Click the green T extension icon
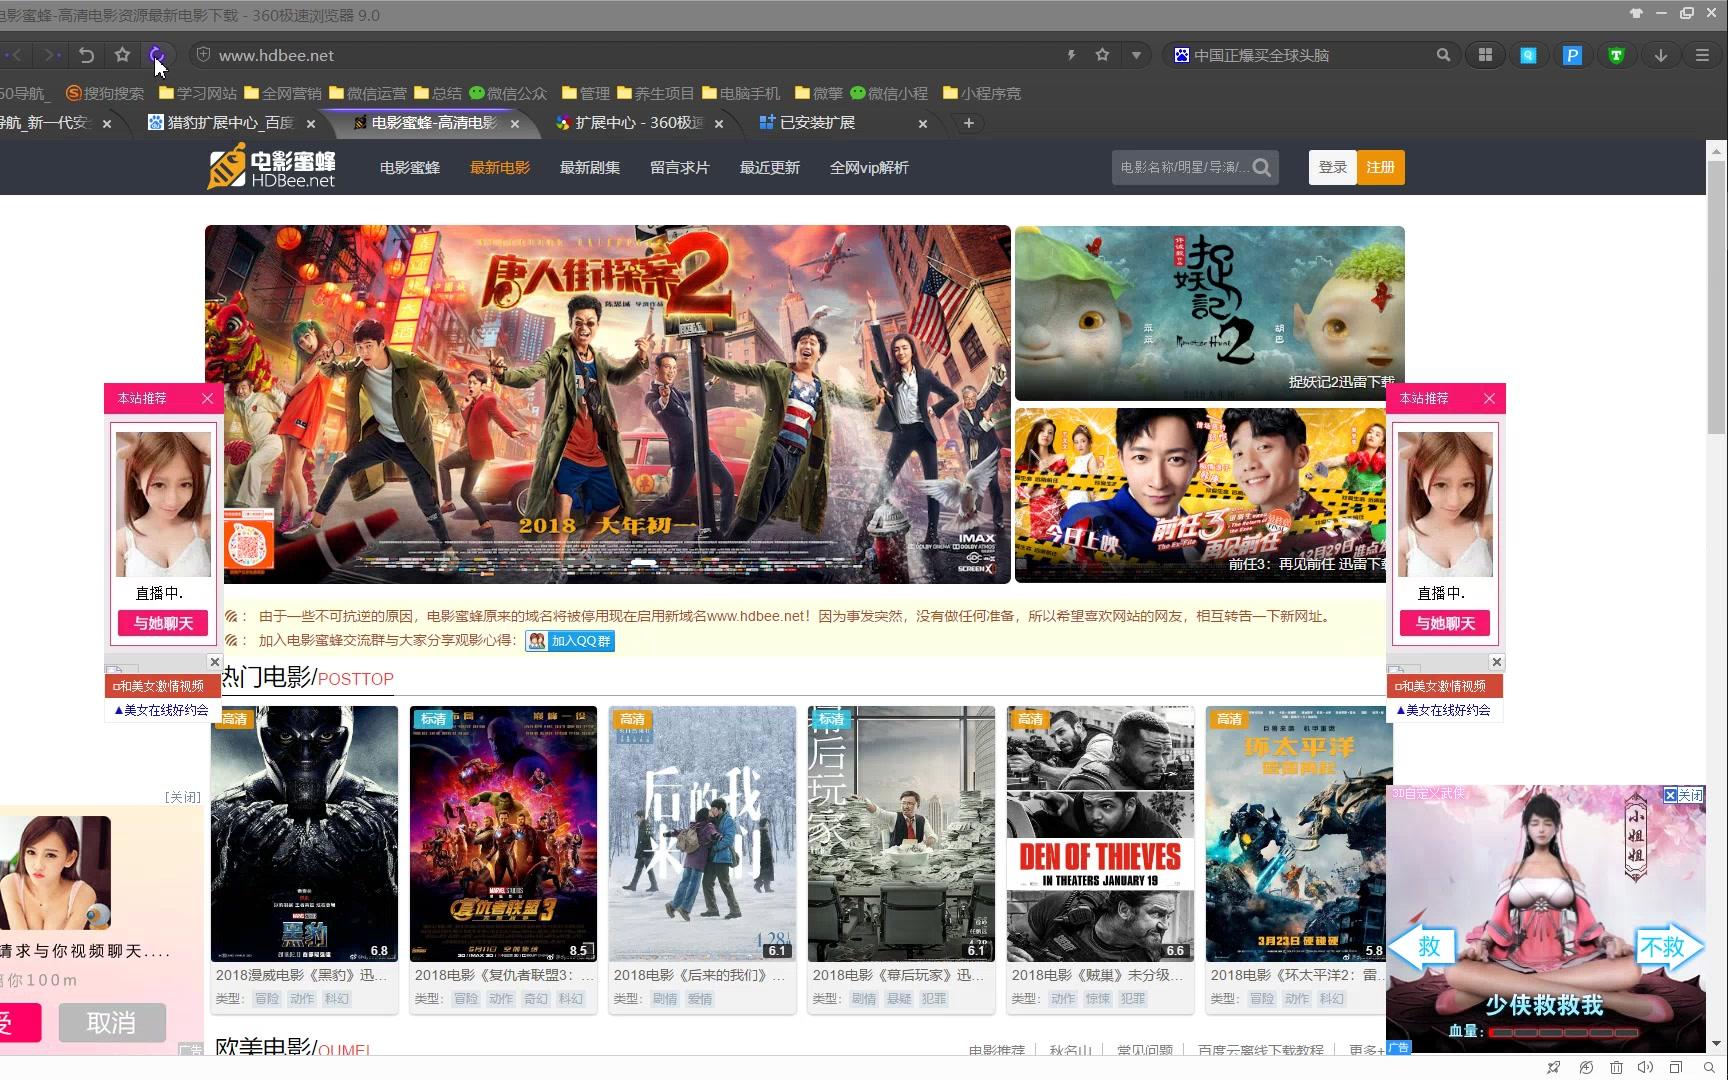 (1616, 56)
